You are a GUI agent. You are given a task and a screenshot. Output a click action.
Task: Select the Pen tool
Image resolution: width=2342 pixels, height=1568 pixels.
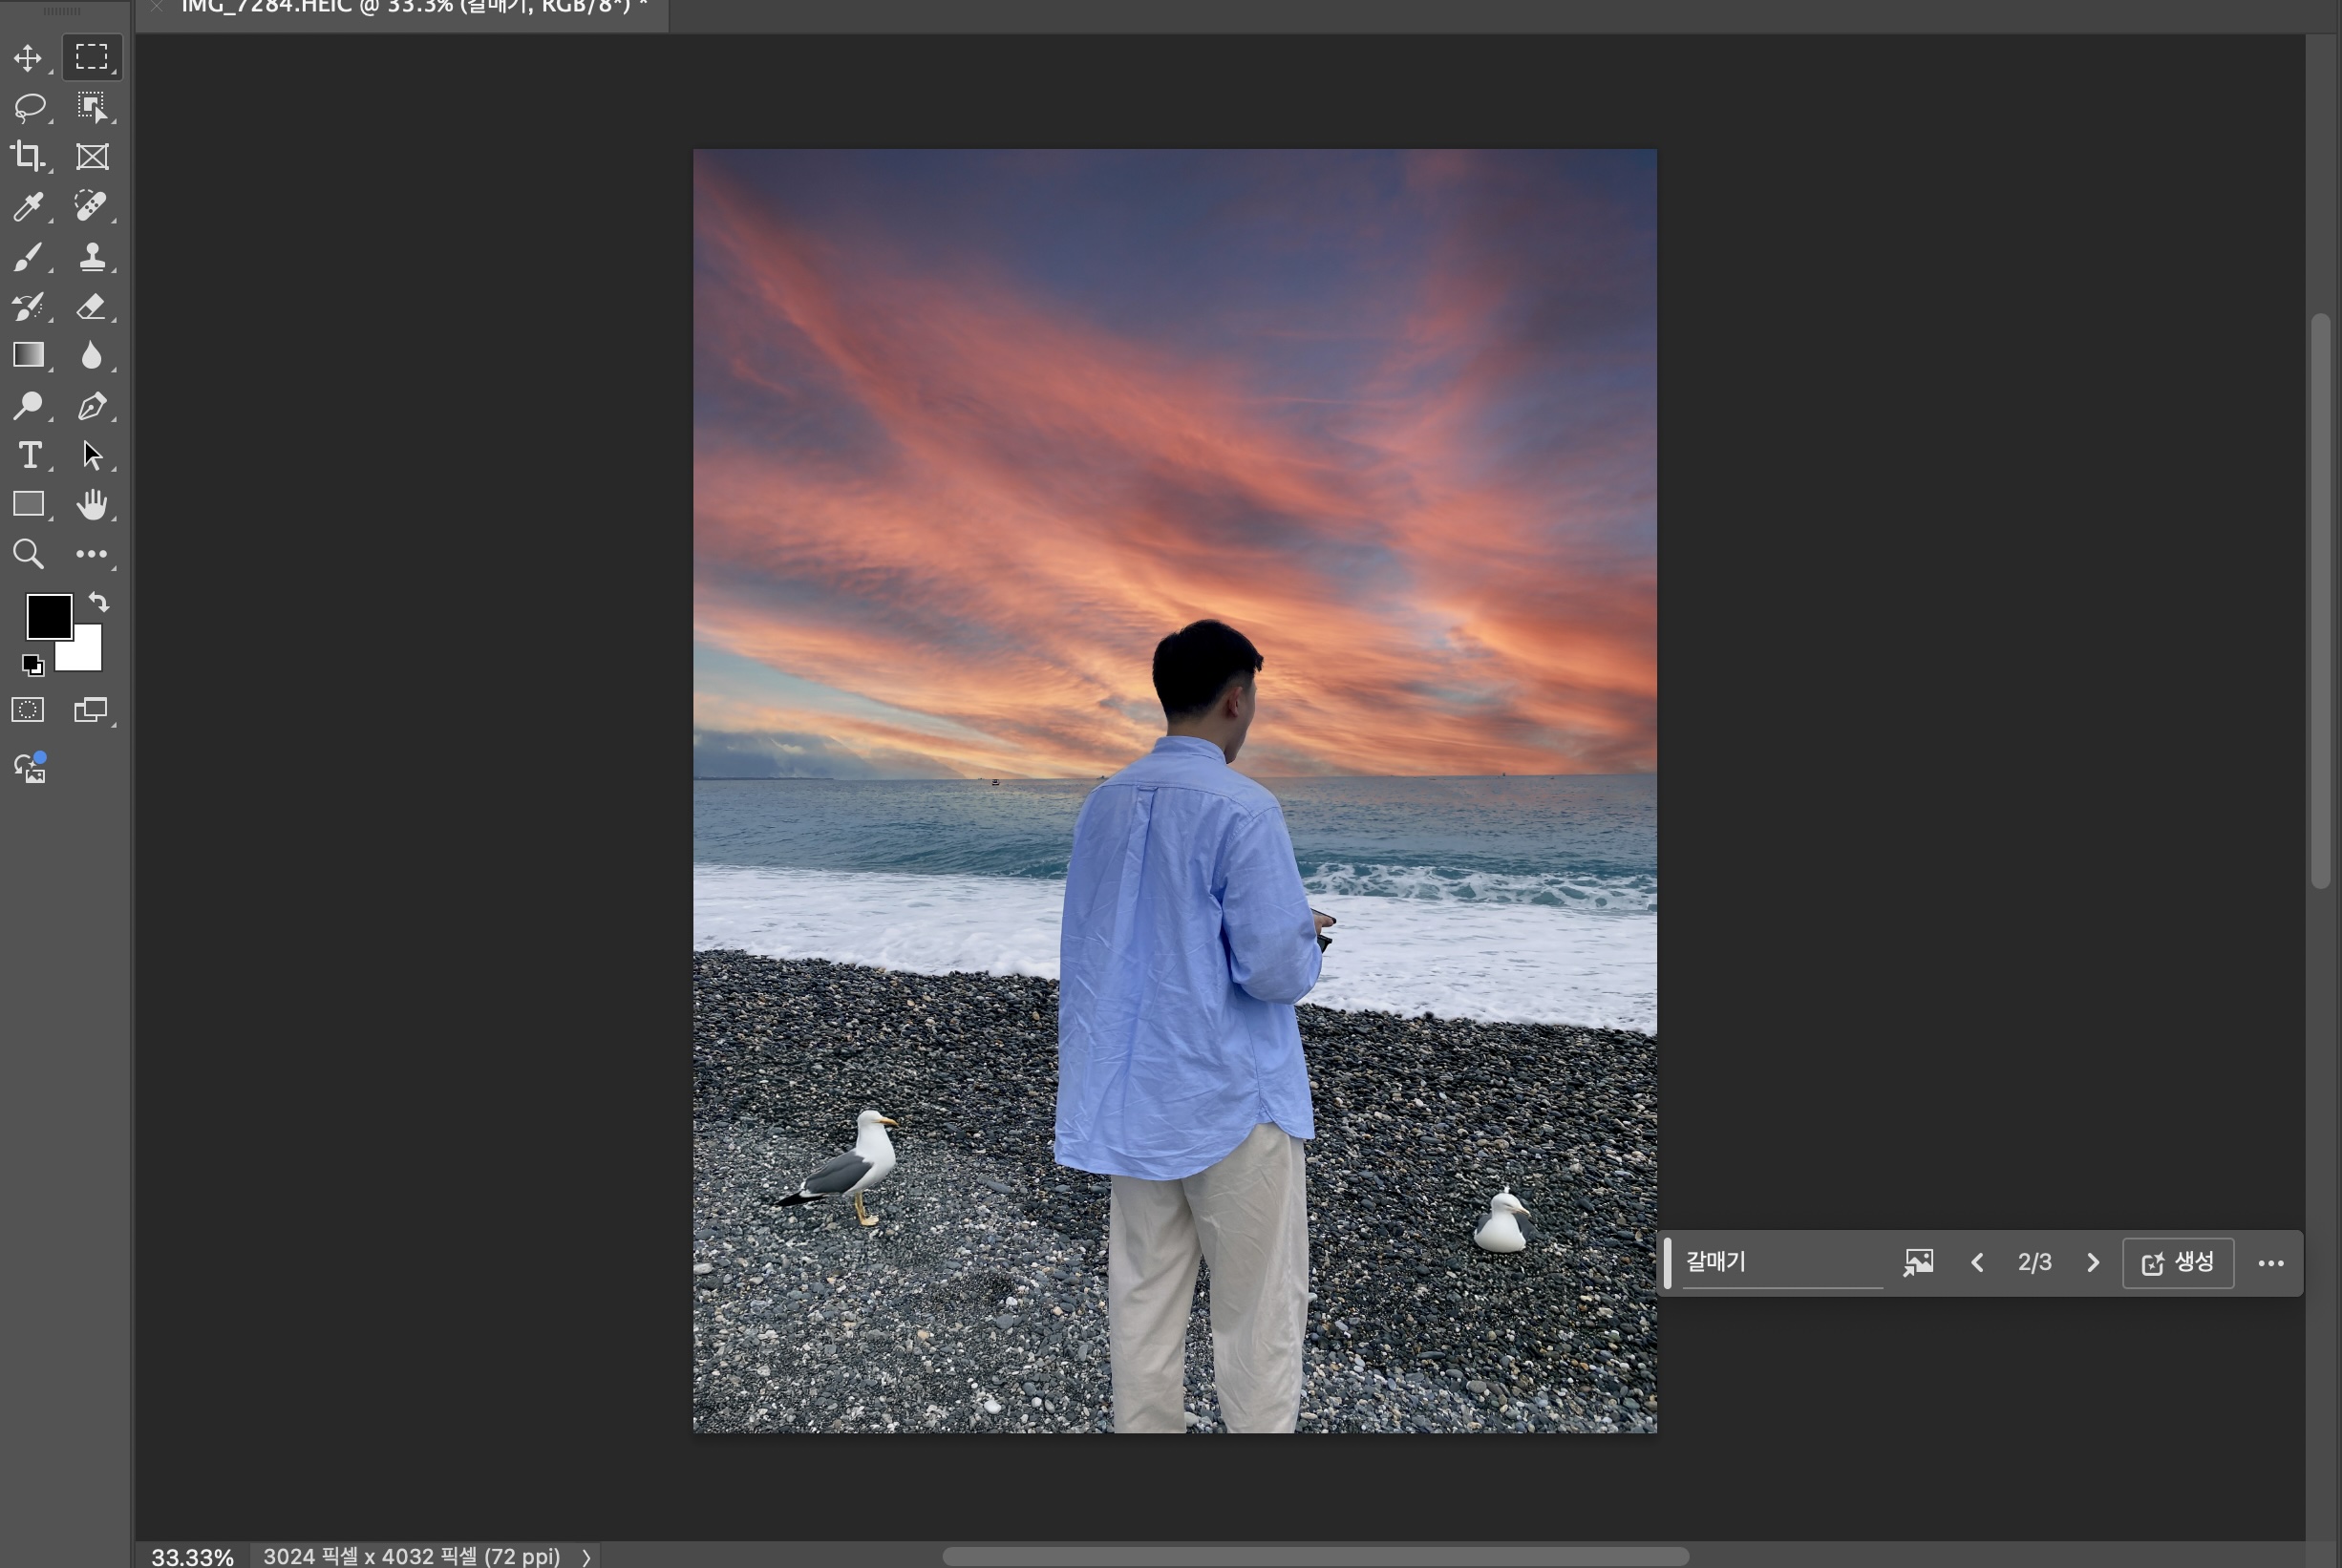[92, 405]
